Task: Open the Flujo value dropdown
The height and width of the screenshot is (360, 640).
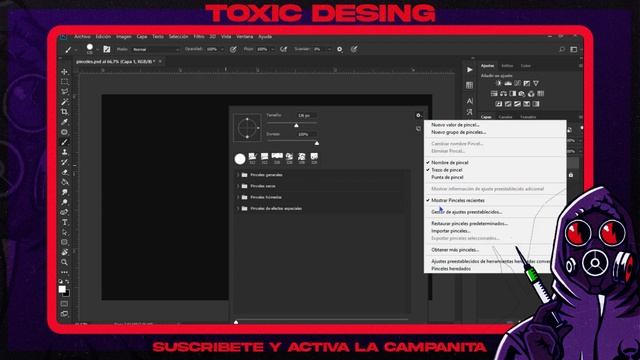Action: click(x=272, y=49)
